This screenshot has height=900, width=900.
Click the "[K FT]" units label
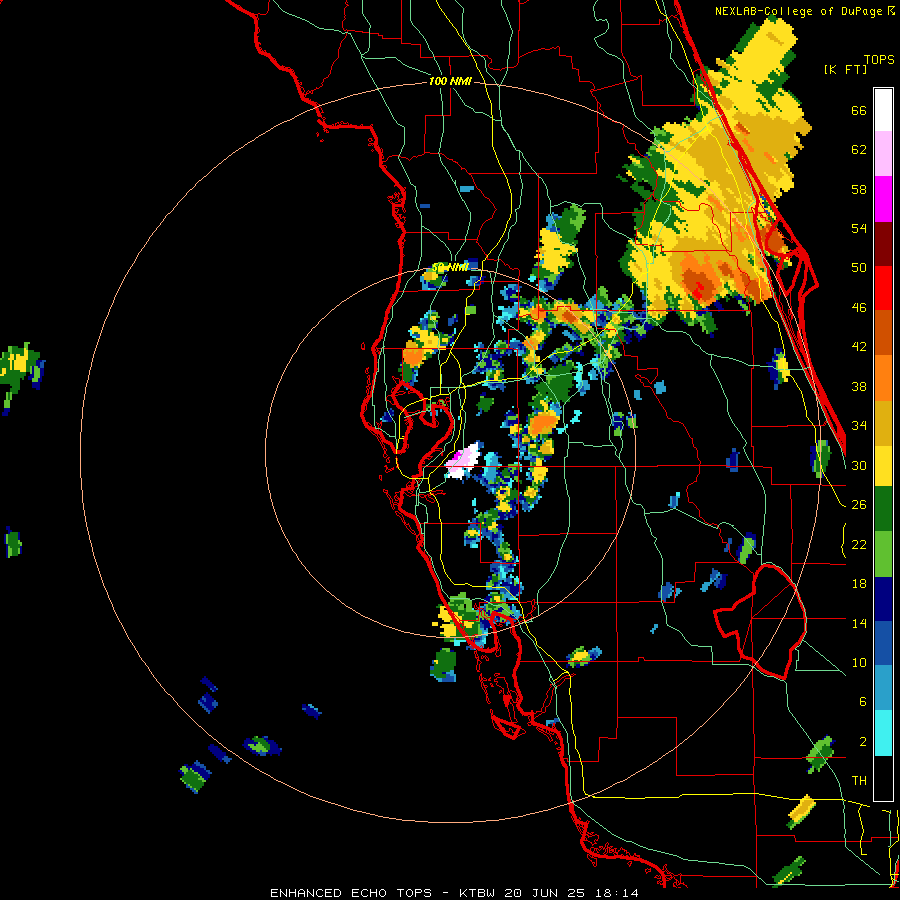(x=846, y=69)
